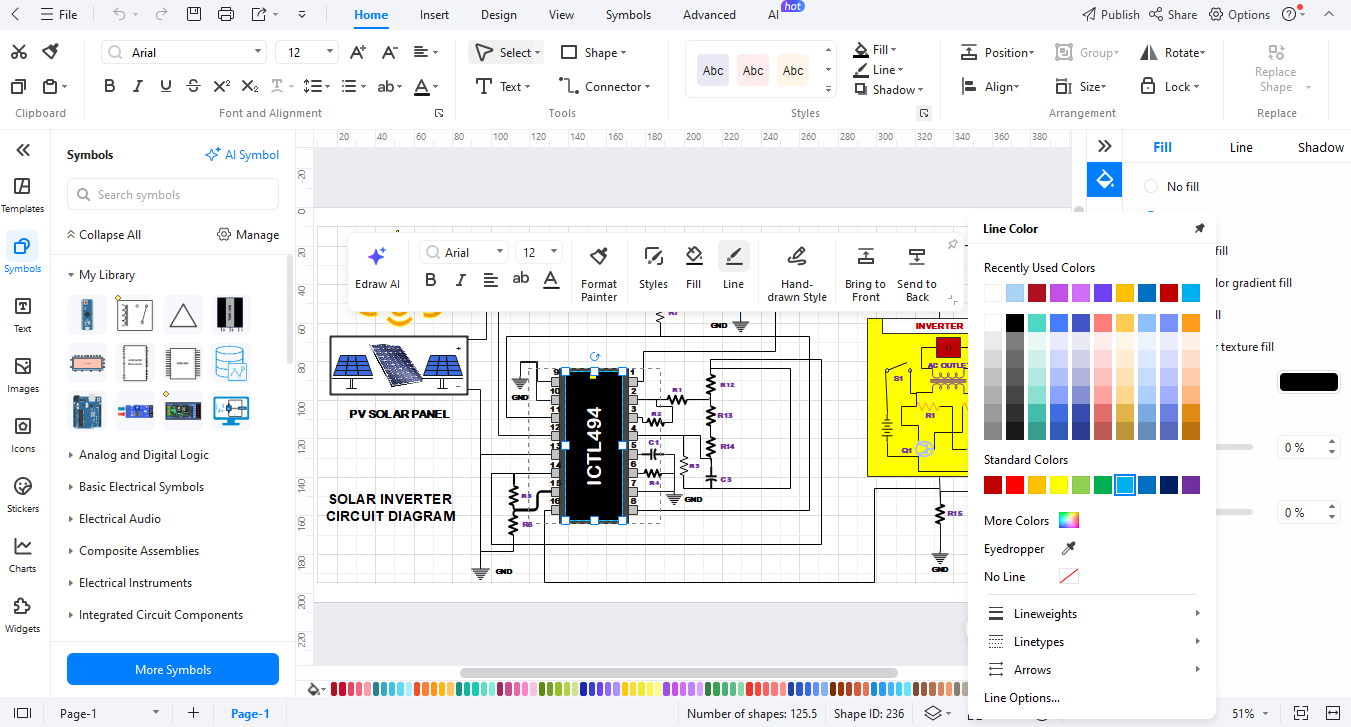Collapse the My Library section
This screenshot has width=1351, height=727.
(x=71, y=275)
